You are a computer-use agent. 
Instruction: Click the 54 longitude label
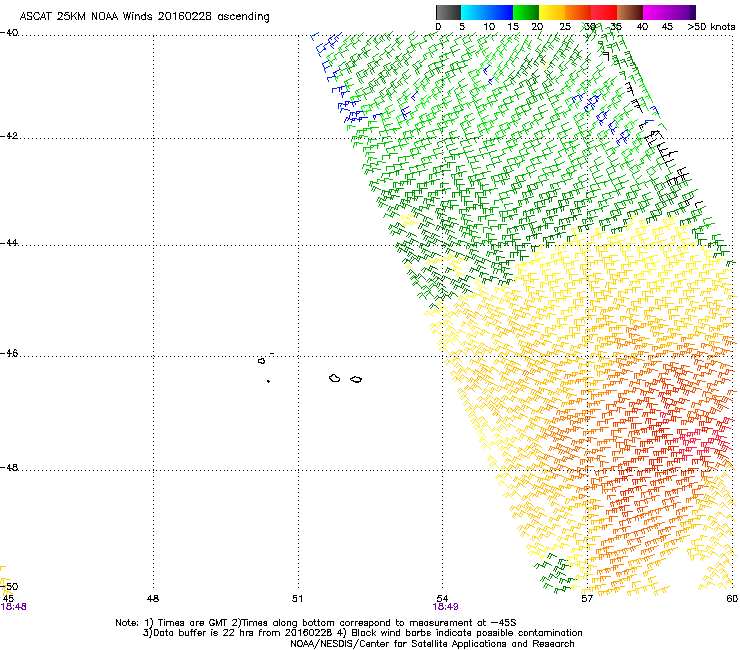click(442, 599)
